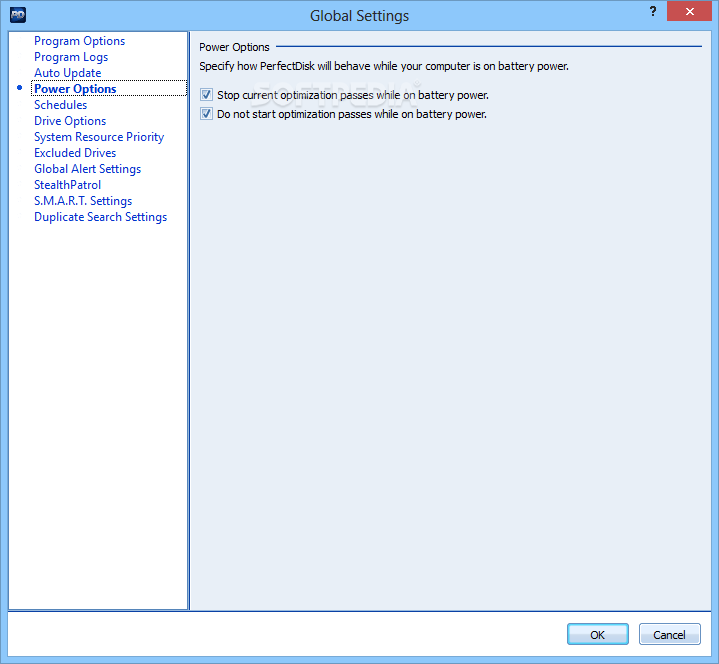The height and width of the screenshot is (664, 719).
Task: Open S.M.A.R.T. Settings page
Action: [83, 201]
